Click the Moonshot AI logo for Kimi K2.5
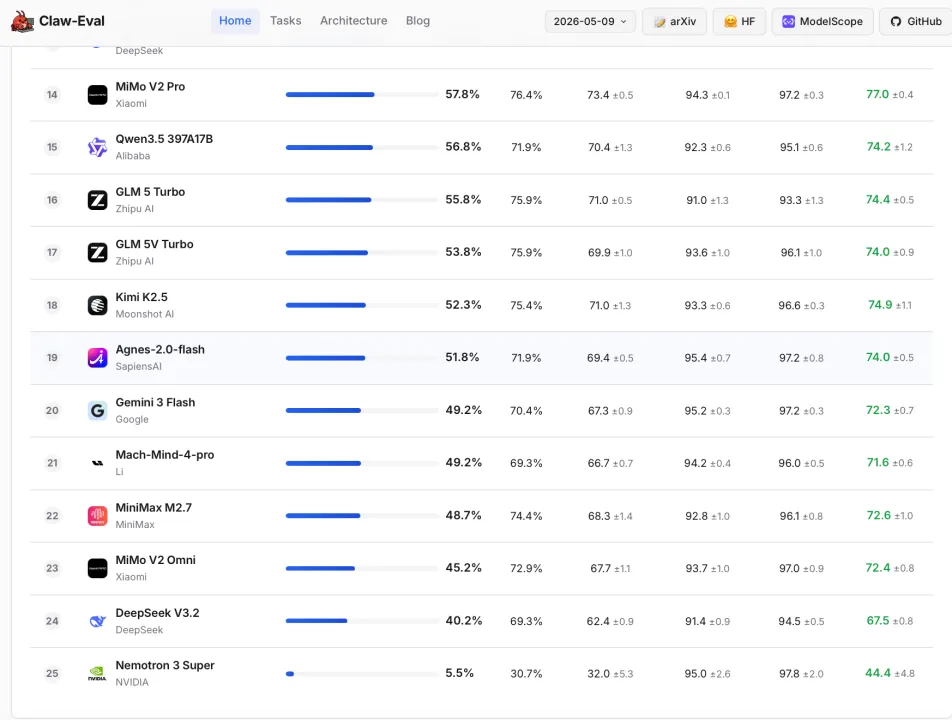 coord(97,305)
